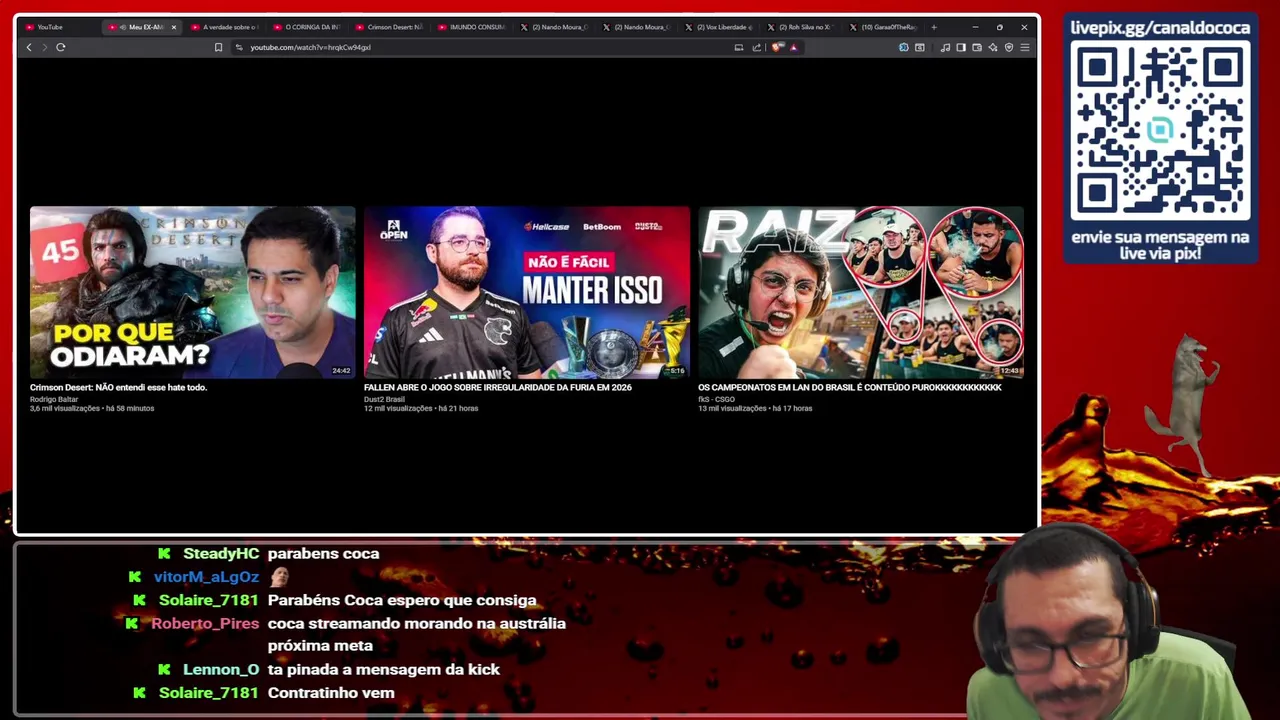This screenshot has width=1280, height=720.
Task: Click the picture-in-picture extension icon
Action: [919, 47]
